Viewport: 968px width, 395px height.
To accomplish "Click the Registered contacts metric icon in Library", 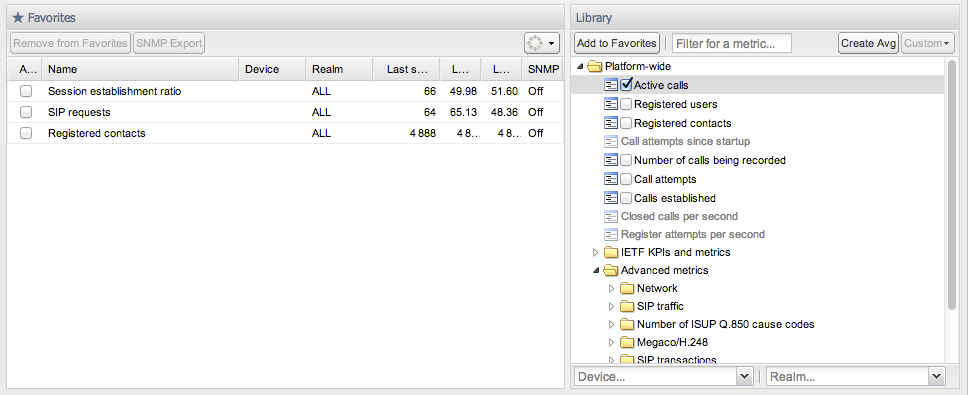I will tap(611, 123).
